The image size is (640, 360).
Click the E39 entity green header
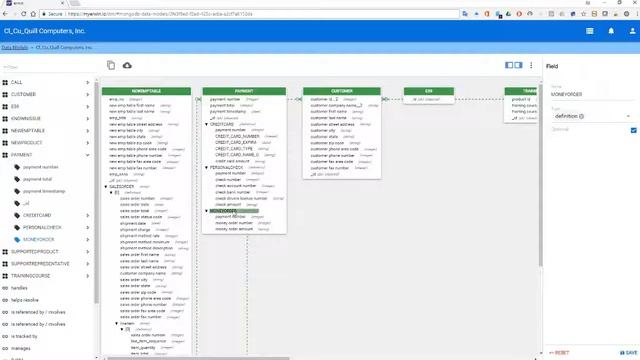[429, 91]
